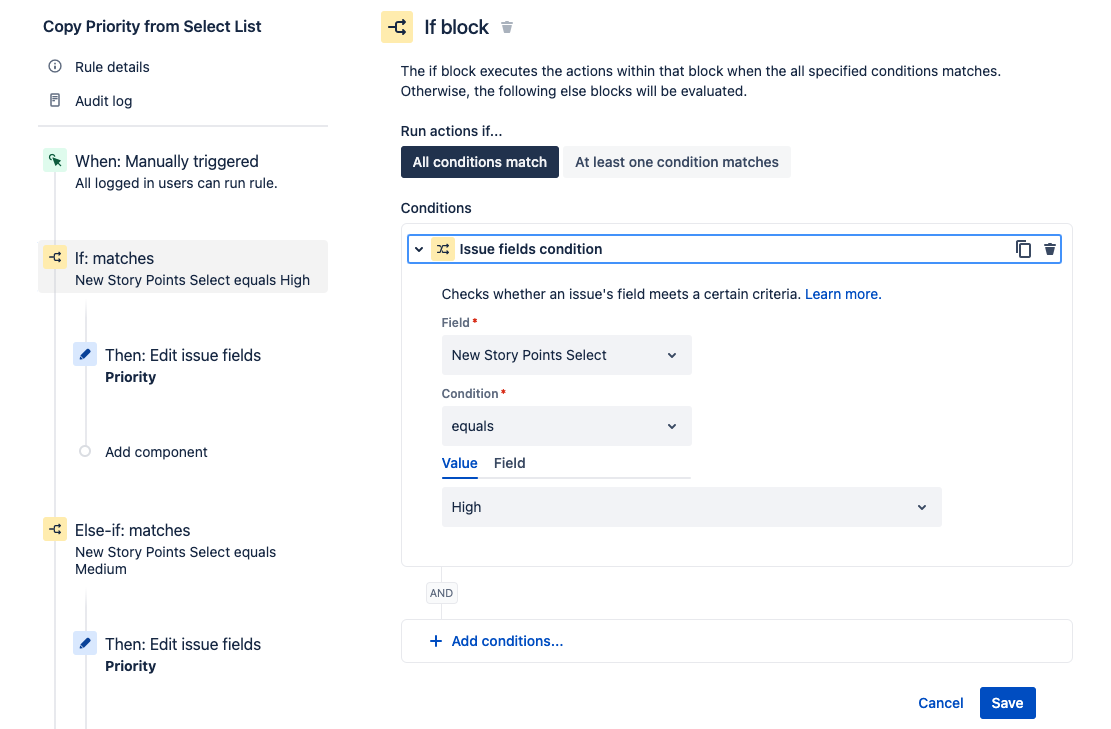Switch to the Field tab below Condition

pos(509,463)
